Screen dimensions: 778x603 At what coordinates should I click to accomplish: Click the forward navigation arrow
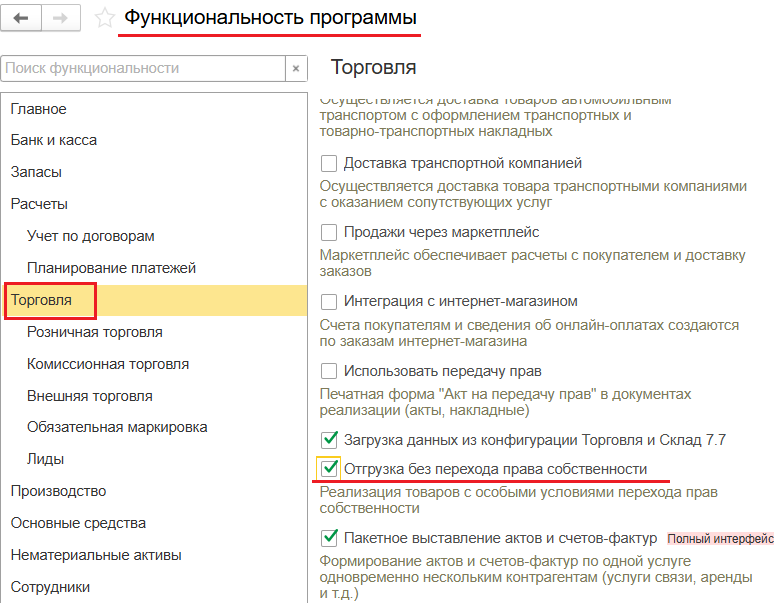coord(61,18)
